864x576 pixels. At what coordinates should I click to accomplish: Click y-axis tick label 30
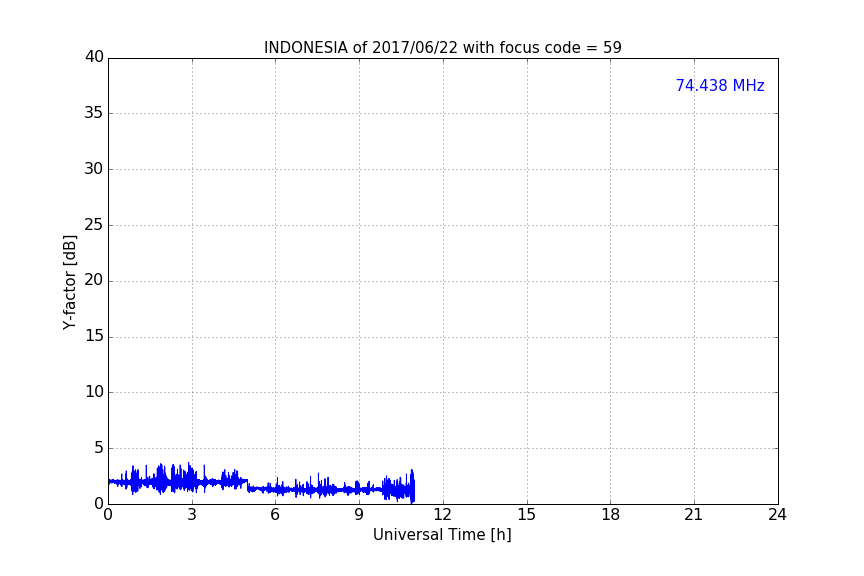94,169
